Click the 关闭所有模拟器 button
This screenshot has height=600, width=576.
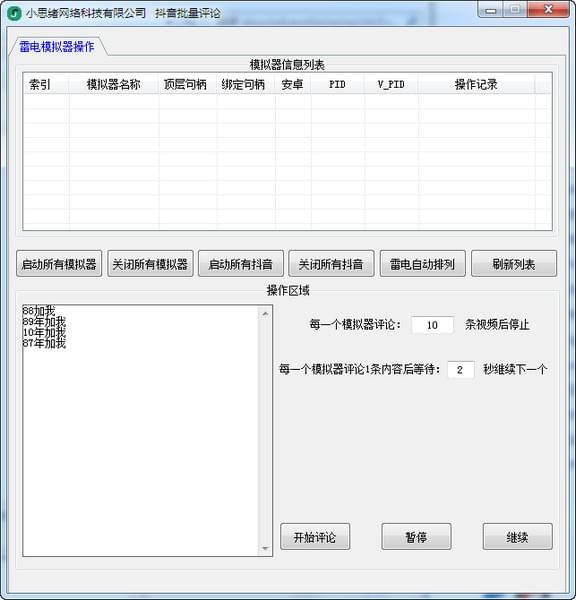coord(150,264)
